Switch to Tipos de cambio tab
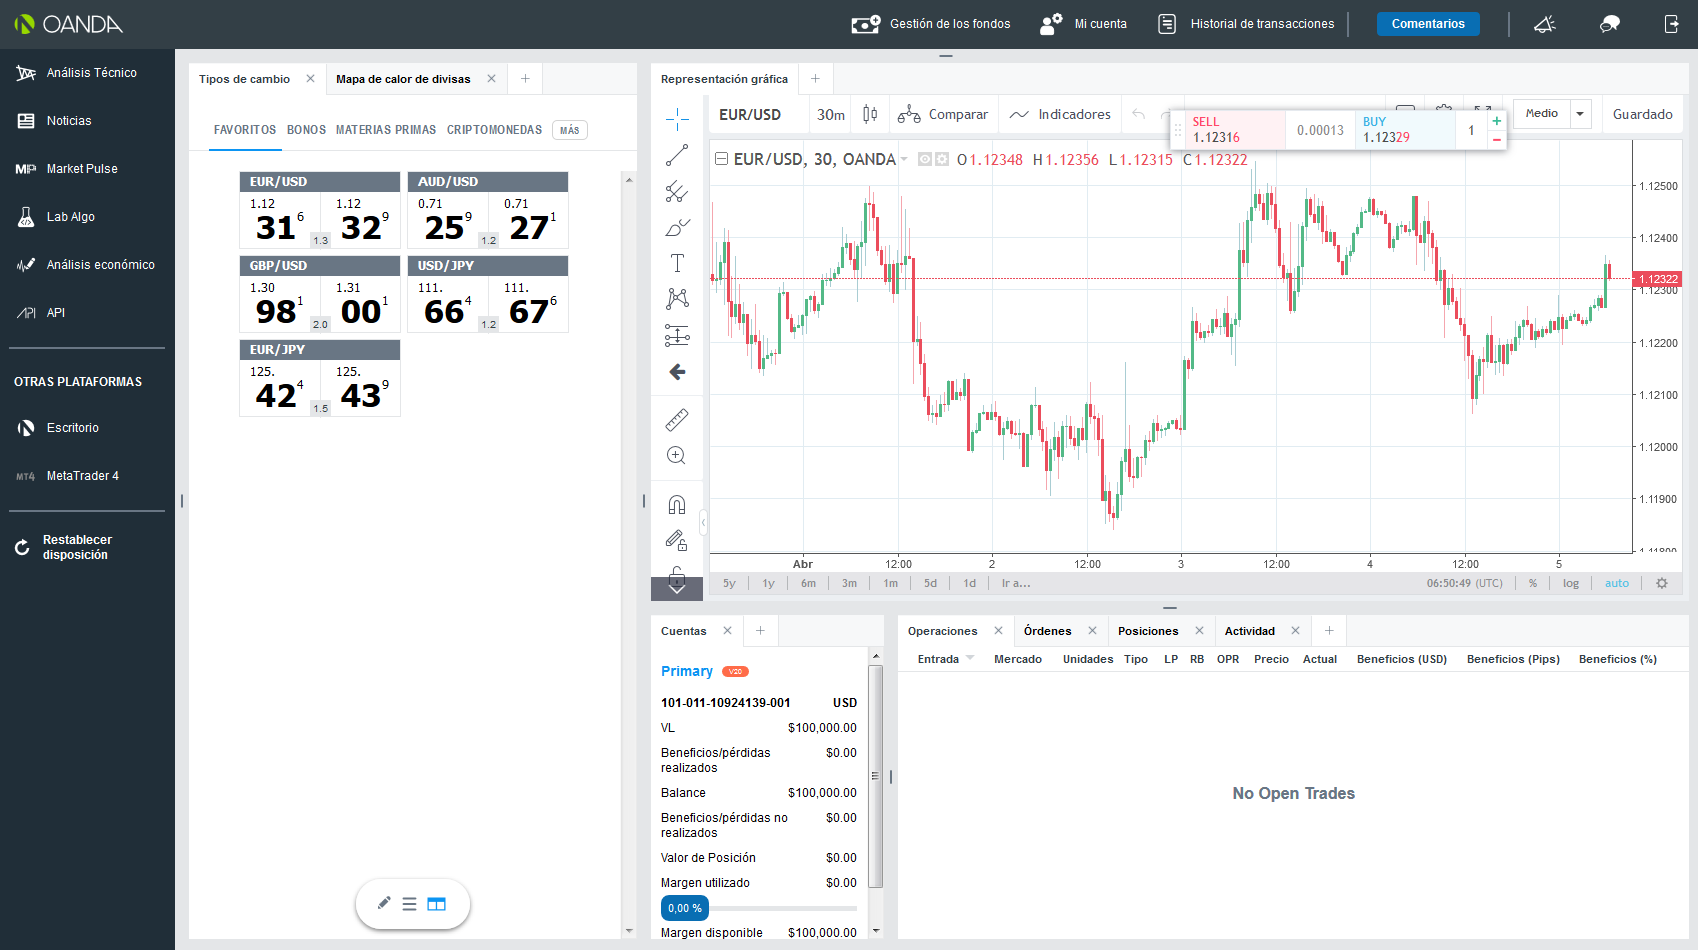The height and width of the screenshot is (950, 1698). [x=244, y=79]
